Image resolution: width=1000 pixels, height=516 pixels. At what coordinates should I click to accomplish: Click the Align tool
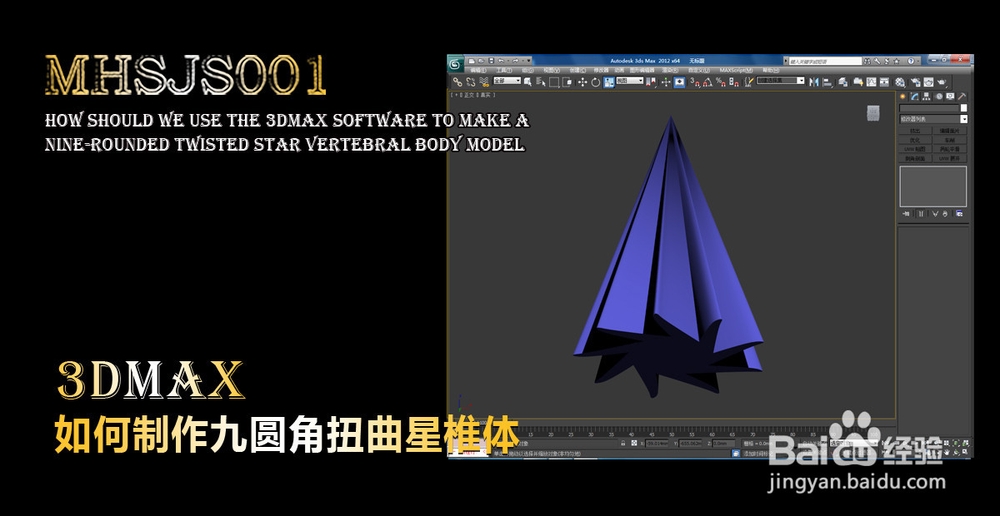(828, 82)
